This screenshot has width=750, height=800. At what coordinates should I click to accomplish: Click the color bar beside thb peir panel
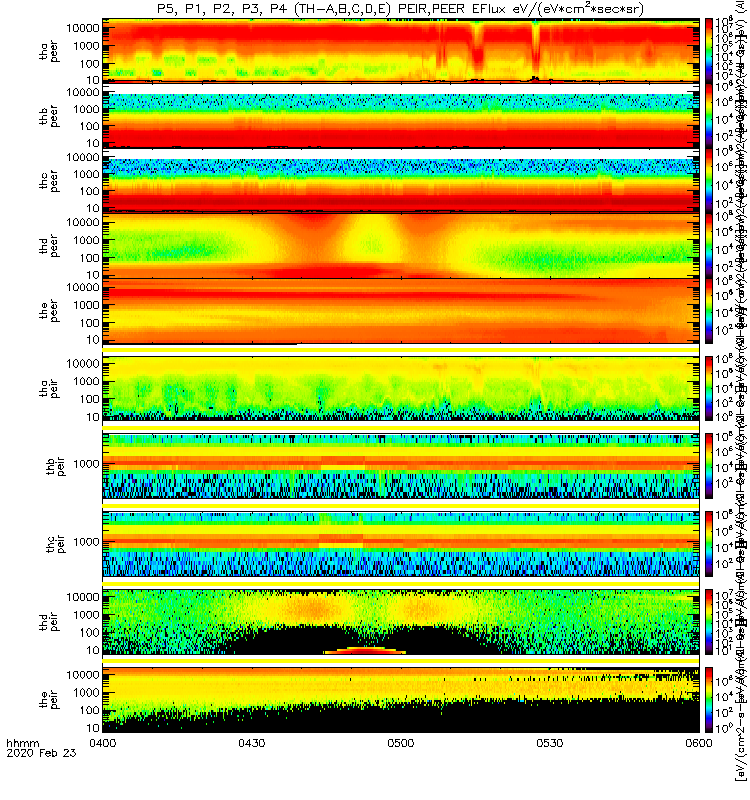pos(709,464)
